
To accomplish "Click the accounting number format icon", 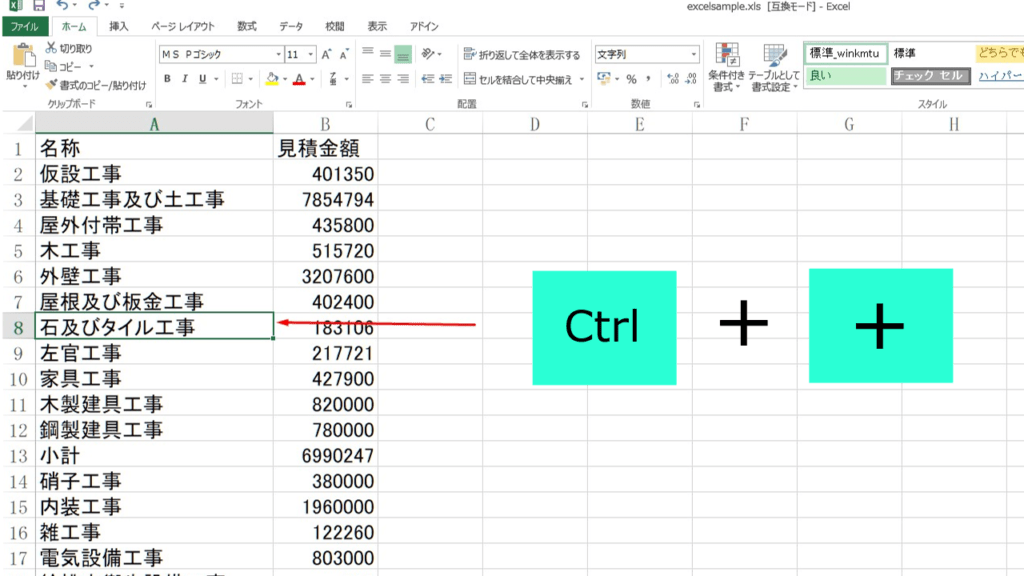I will click(603, 78).
